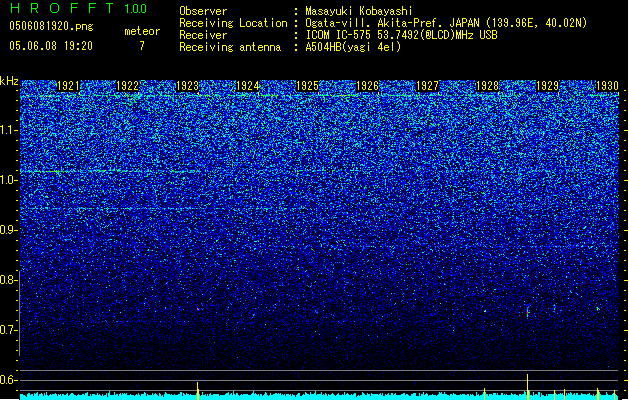Click the tall yellow spike under 1929

click(528, 387)
